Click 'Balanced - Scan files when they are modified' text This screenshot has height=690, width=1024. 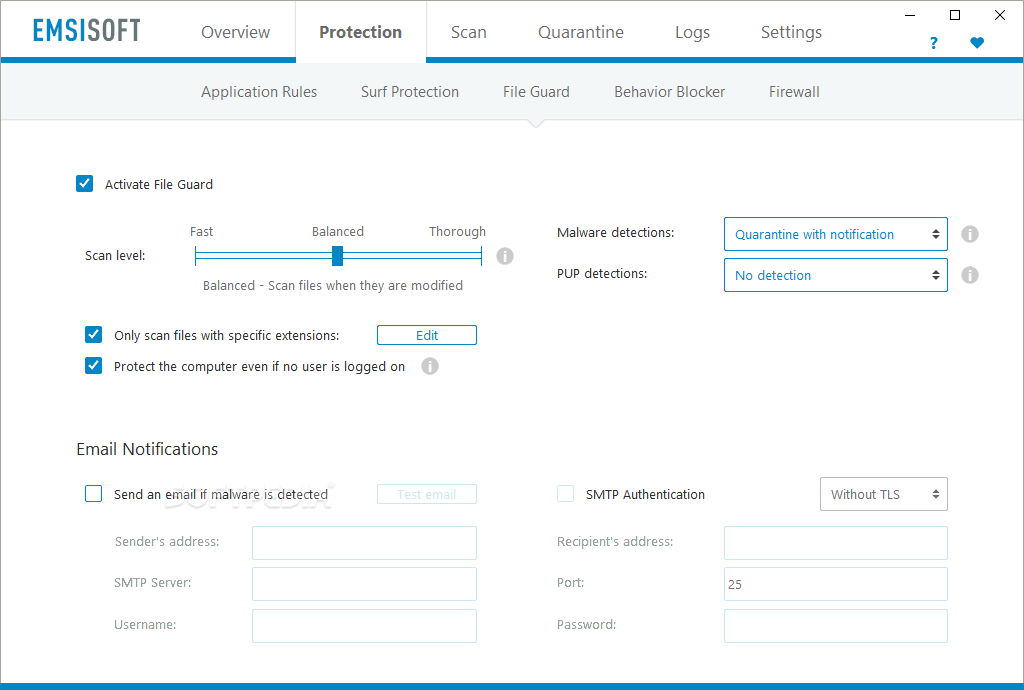(332, 285)
